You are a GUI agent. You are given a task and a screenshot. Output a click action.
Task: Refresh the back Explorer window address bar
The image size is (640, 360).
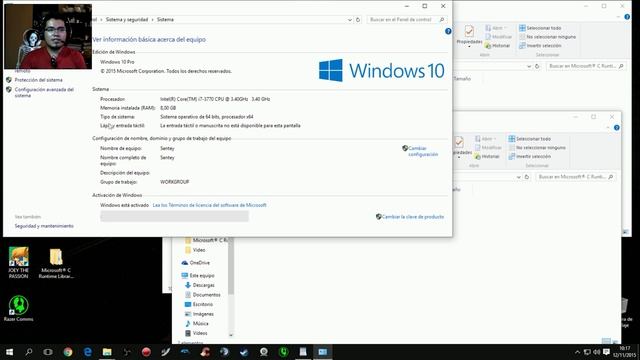[x=538, y=66]
